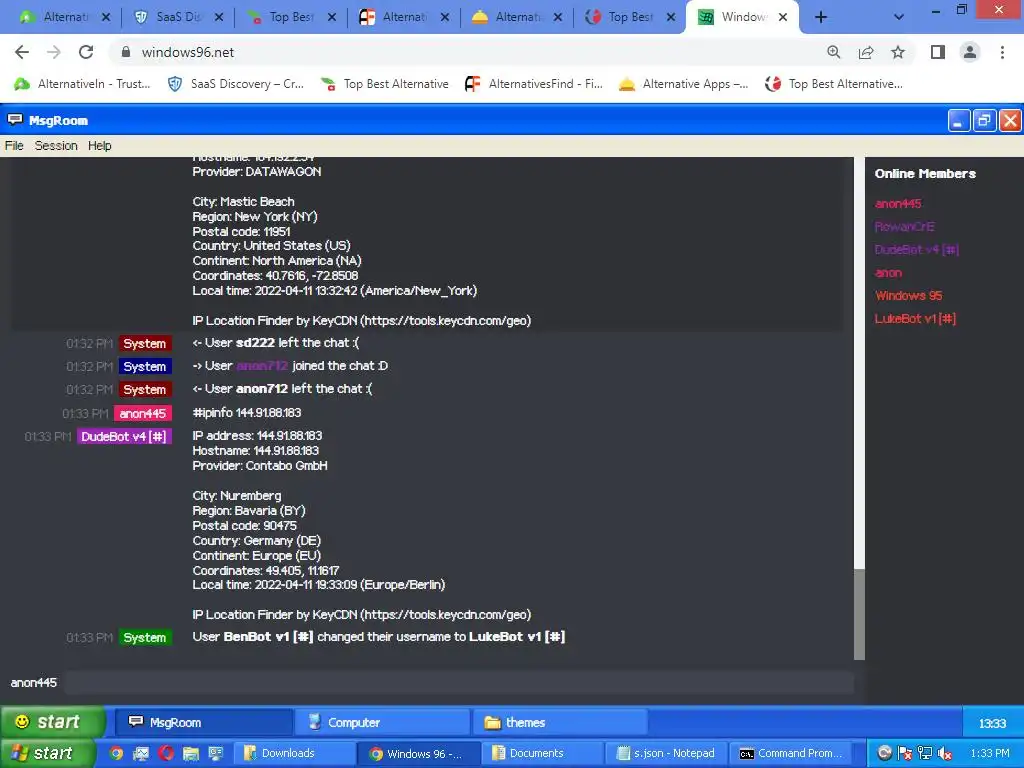Open SaaS Discovery bookmark
This screenshot has height=768, width=1024.
coord(236,84)
